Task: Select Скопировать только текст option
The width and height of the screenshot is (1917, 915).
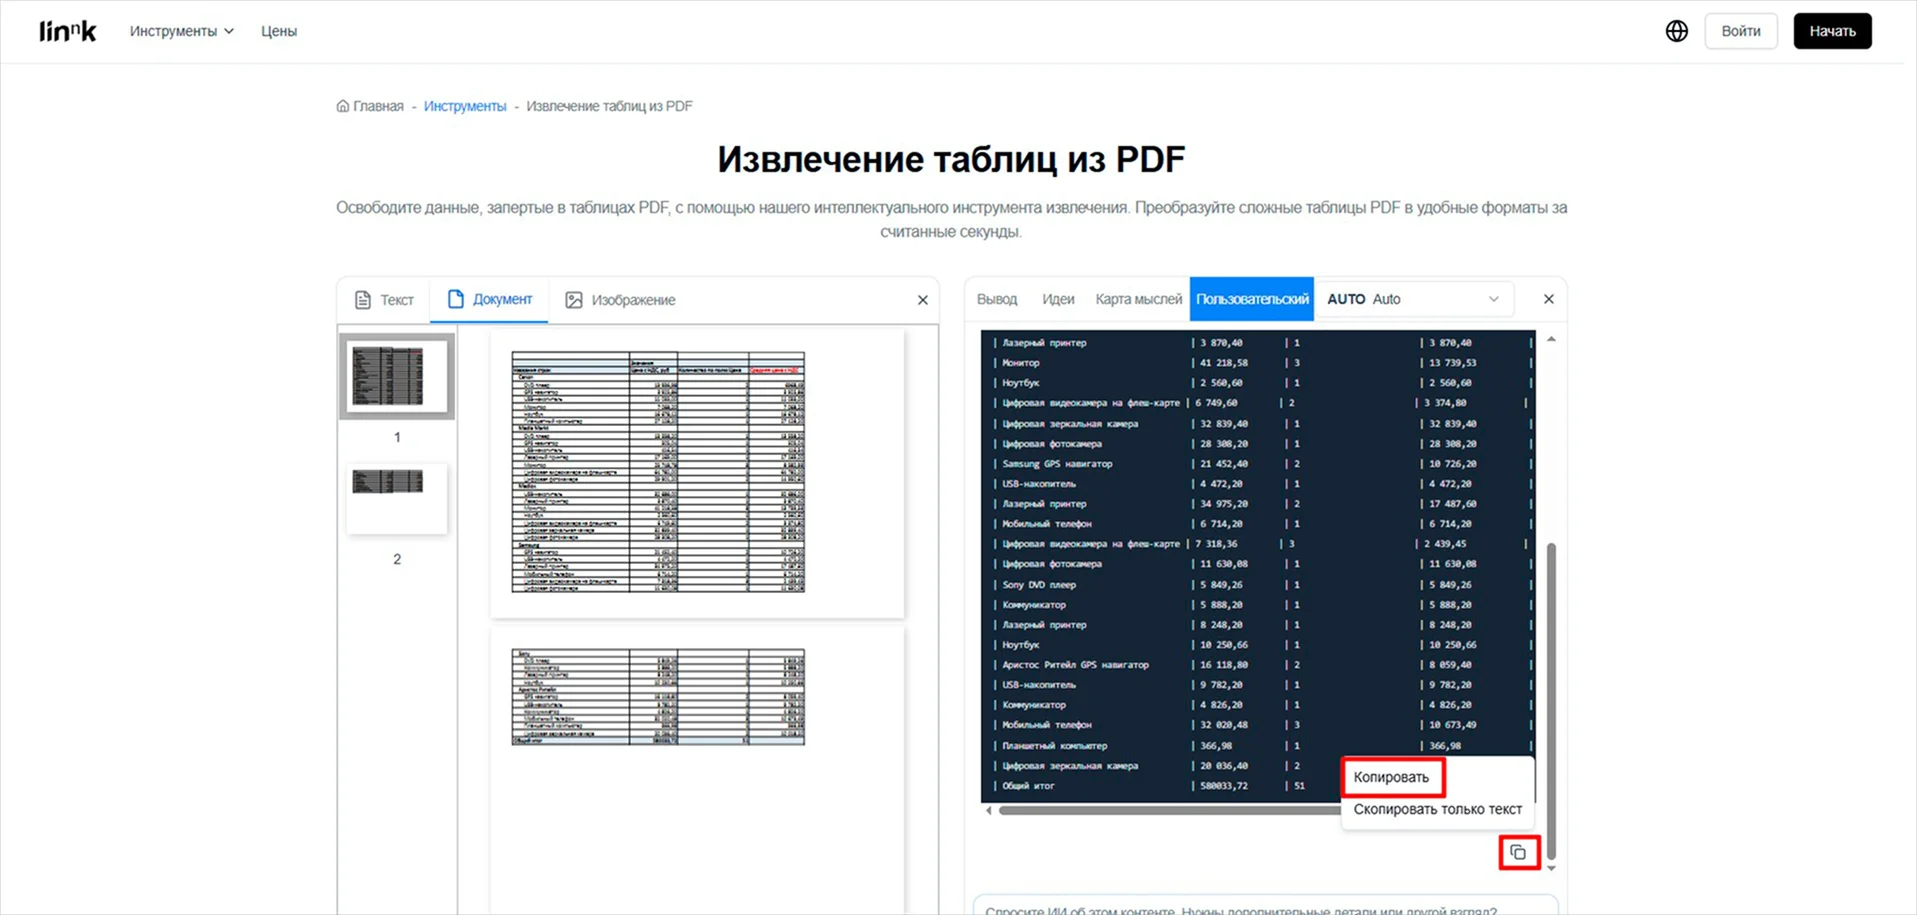Action: [1437, 809]
